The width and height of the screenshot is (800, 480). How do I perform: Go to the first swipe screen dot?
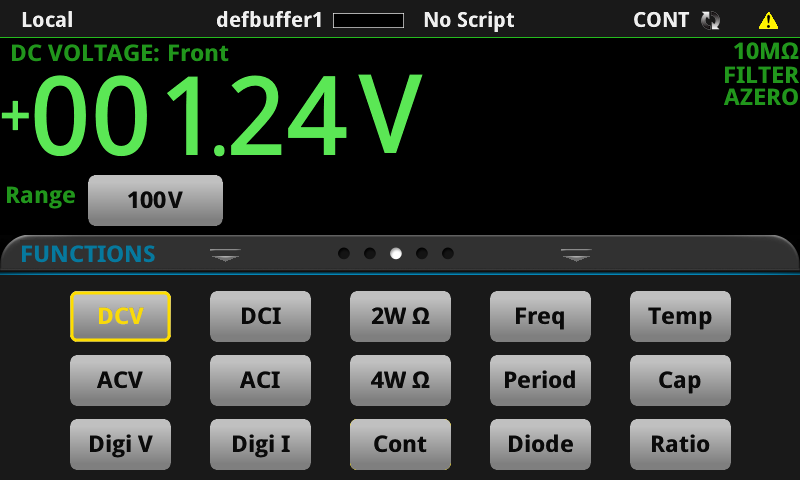pyautogui.click(x=344, y=254)
